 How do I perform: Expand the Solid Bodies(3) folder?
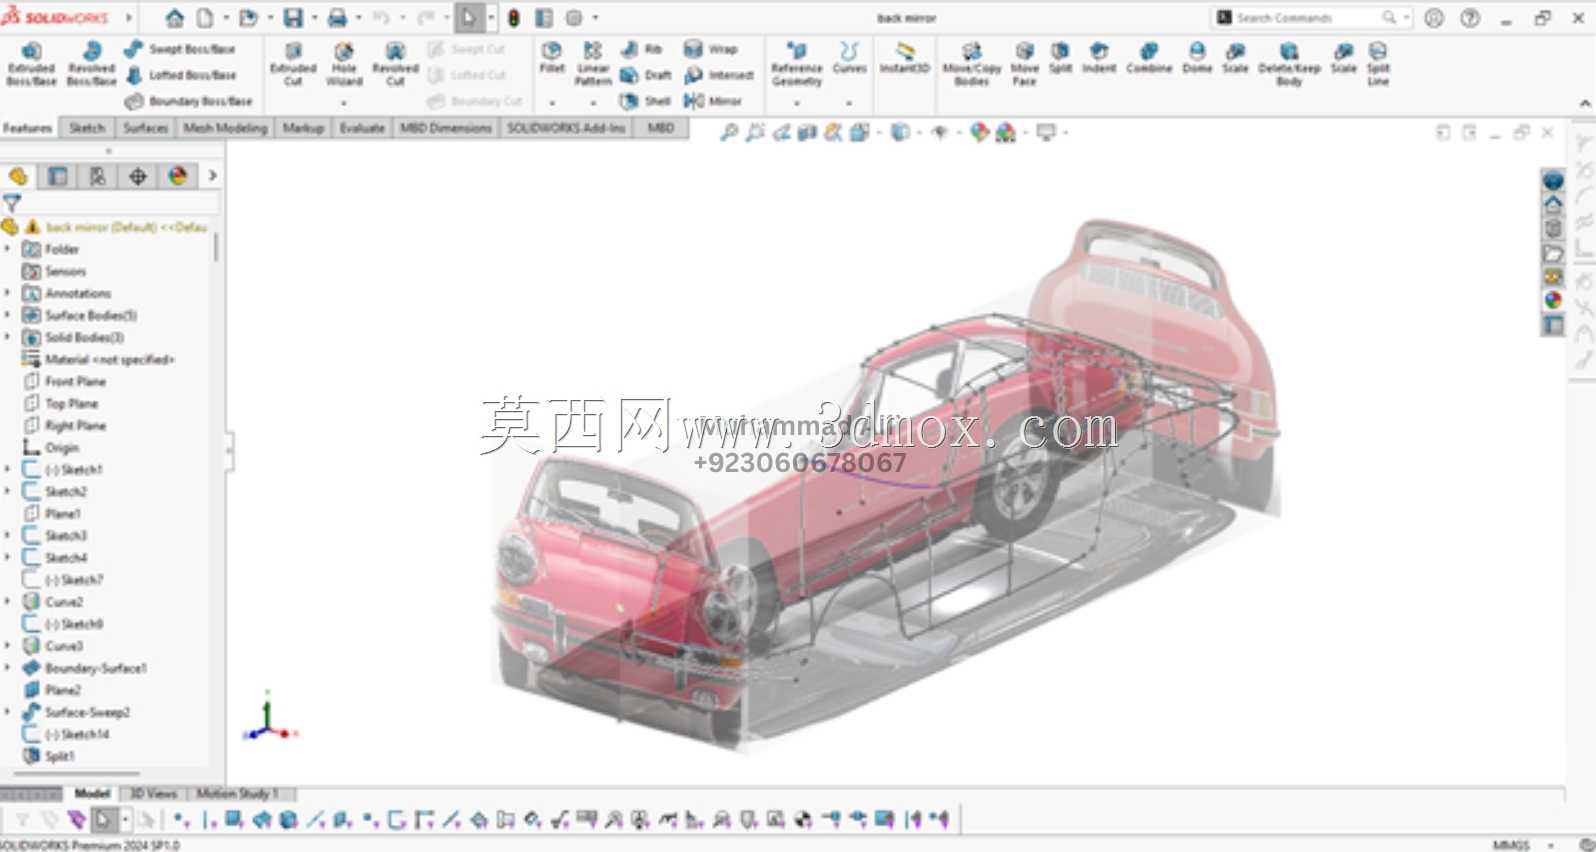coord(8,337)
